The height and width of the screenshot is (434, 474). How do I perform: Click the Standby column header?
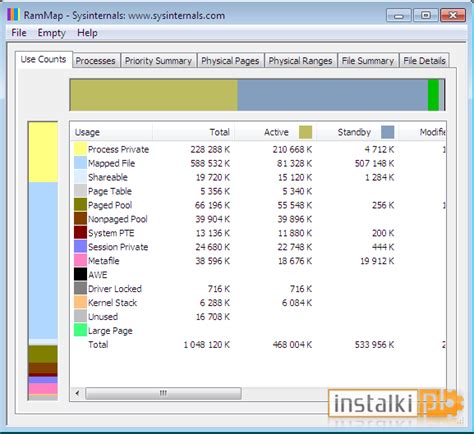pos(357,132)
